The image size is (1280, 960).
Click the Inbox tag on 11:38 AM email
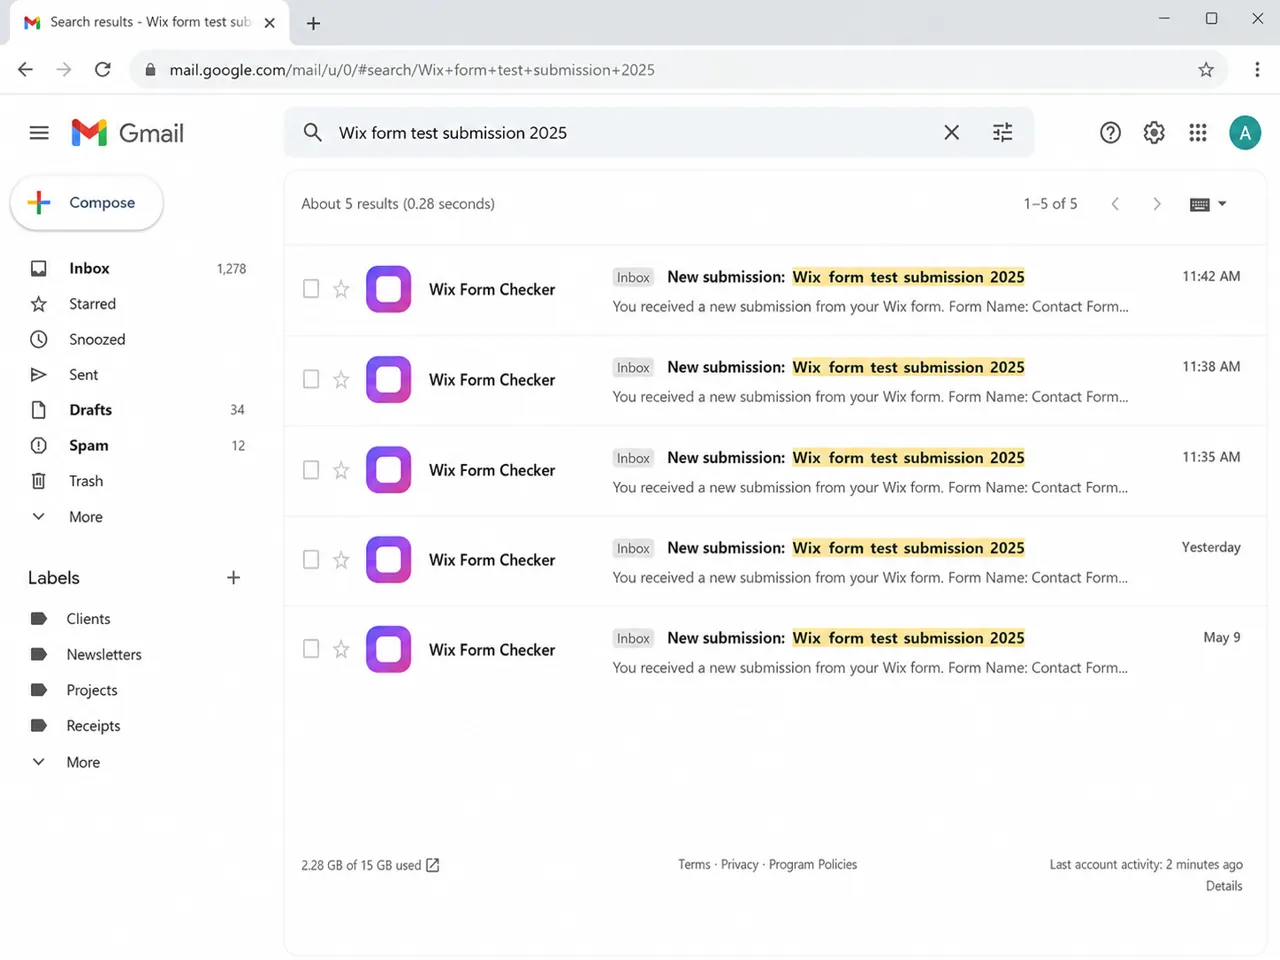tap(633, 368)
